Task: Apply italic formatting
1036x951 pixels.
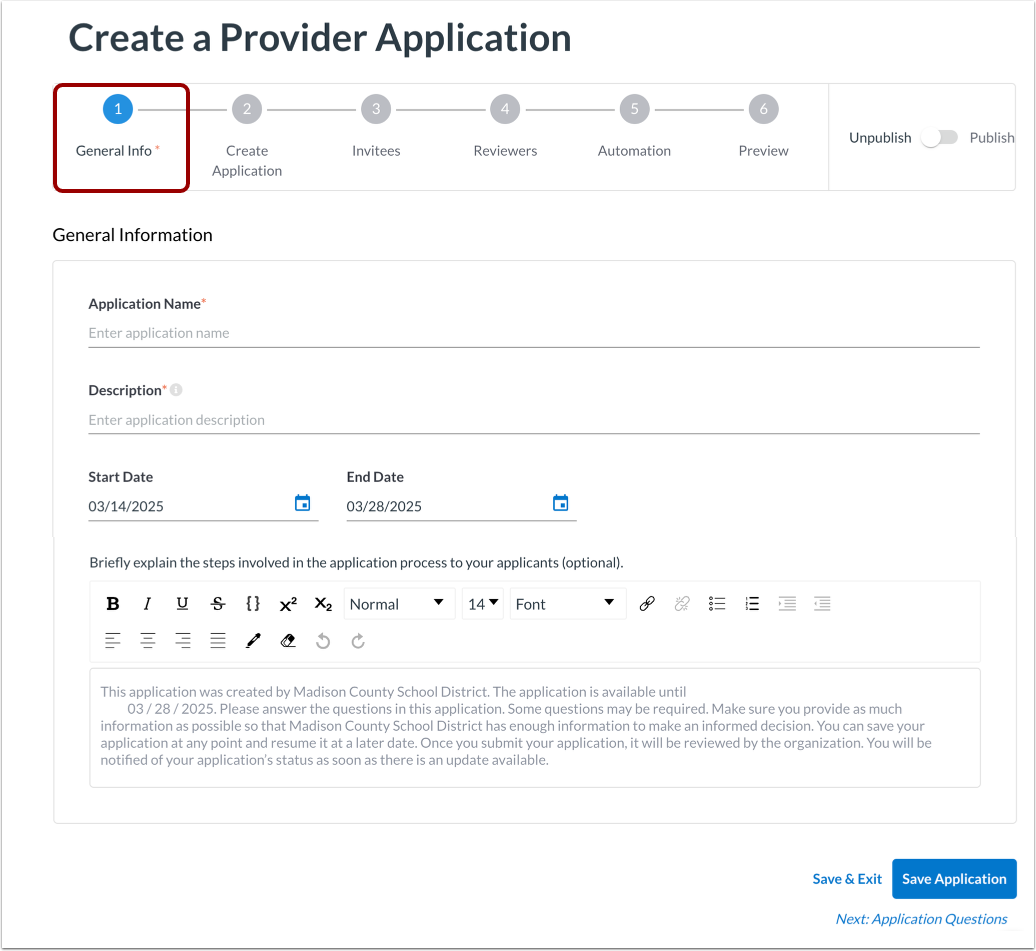Action: (x=147, y=603)
